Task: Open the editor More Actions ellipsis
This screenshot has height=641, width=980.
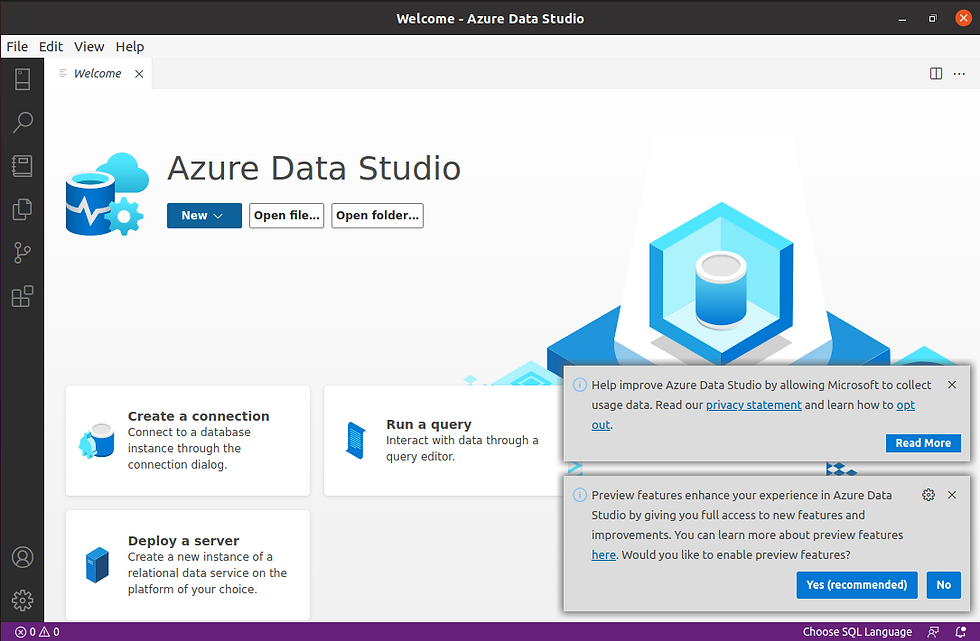Action: pos(959,74)
